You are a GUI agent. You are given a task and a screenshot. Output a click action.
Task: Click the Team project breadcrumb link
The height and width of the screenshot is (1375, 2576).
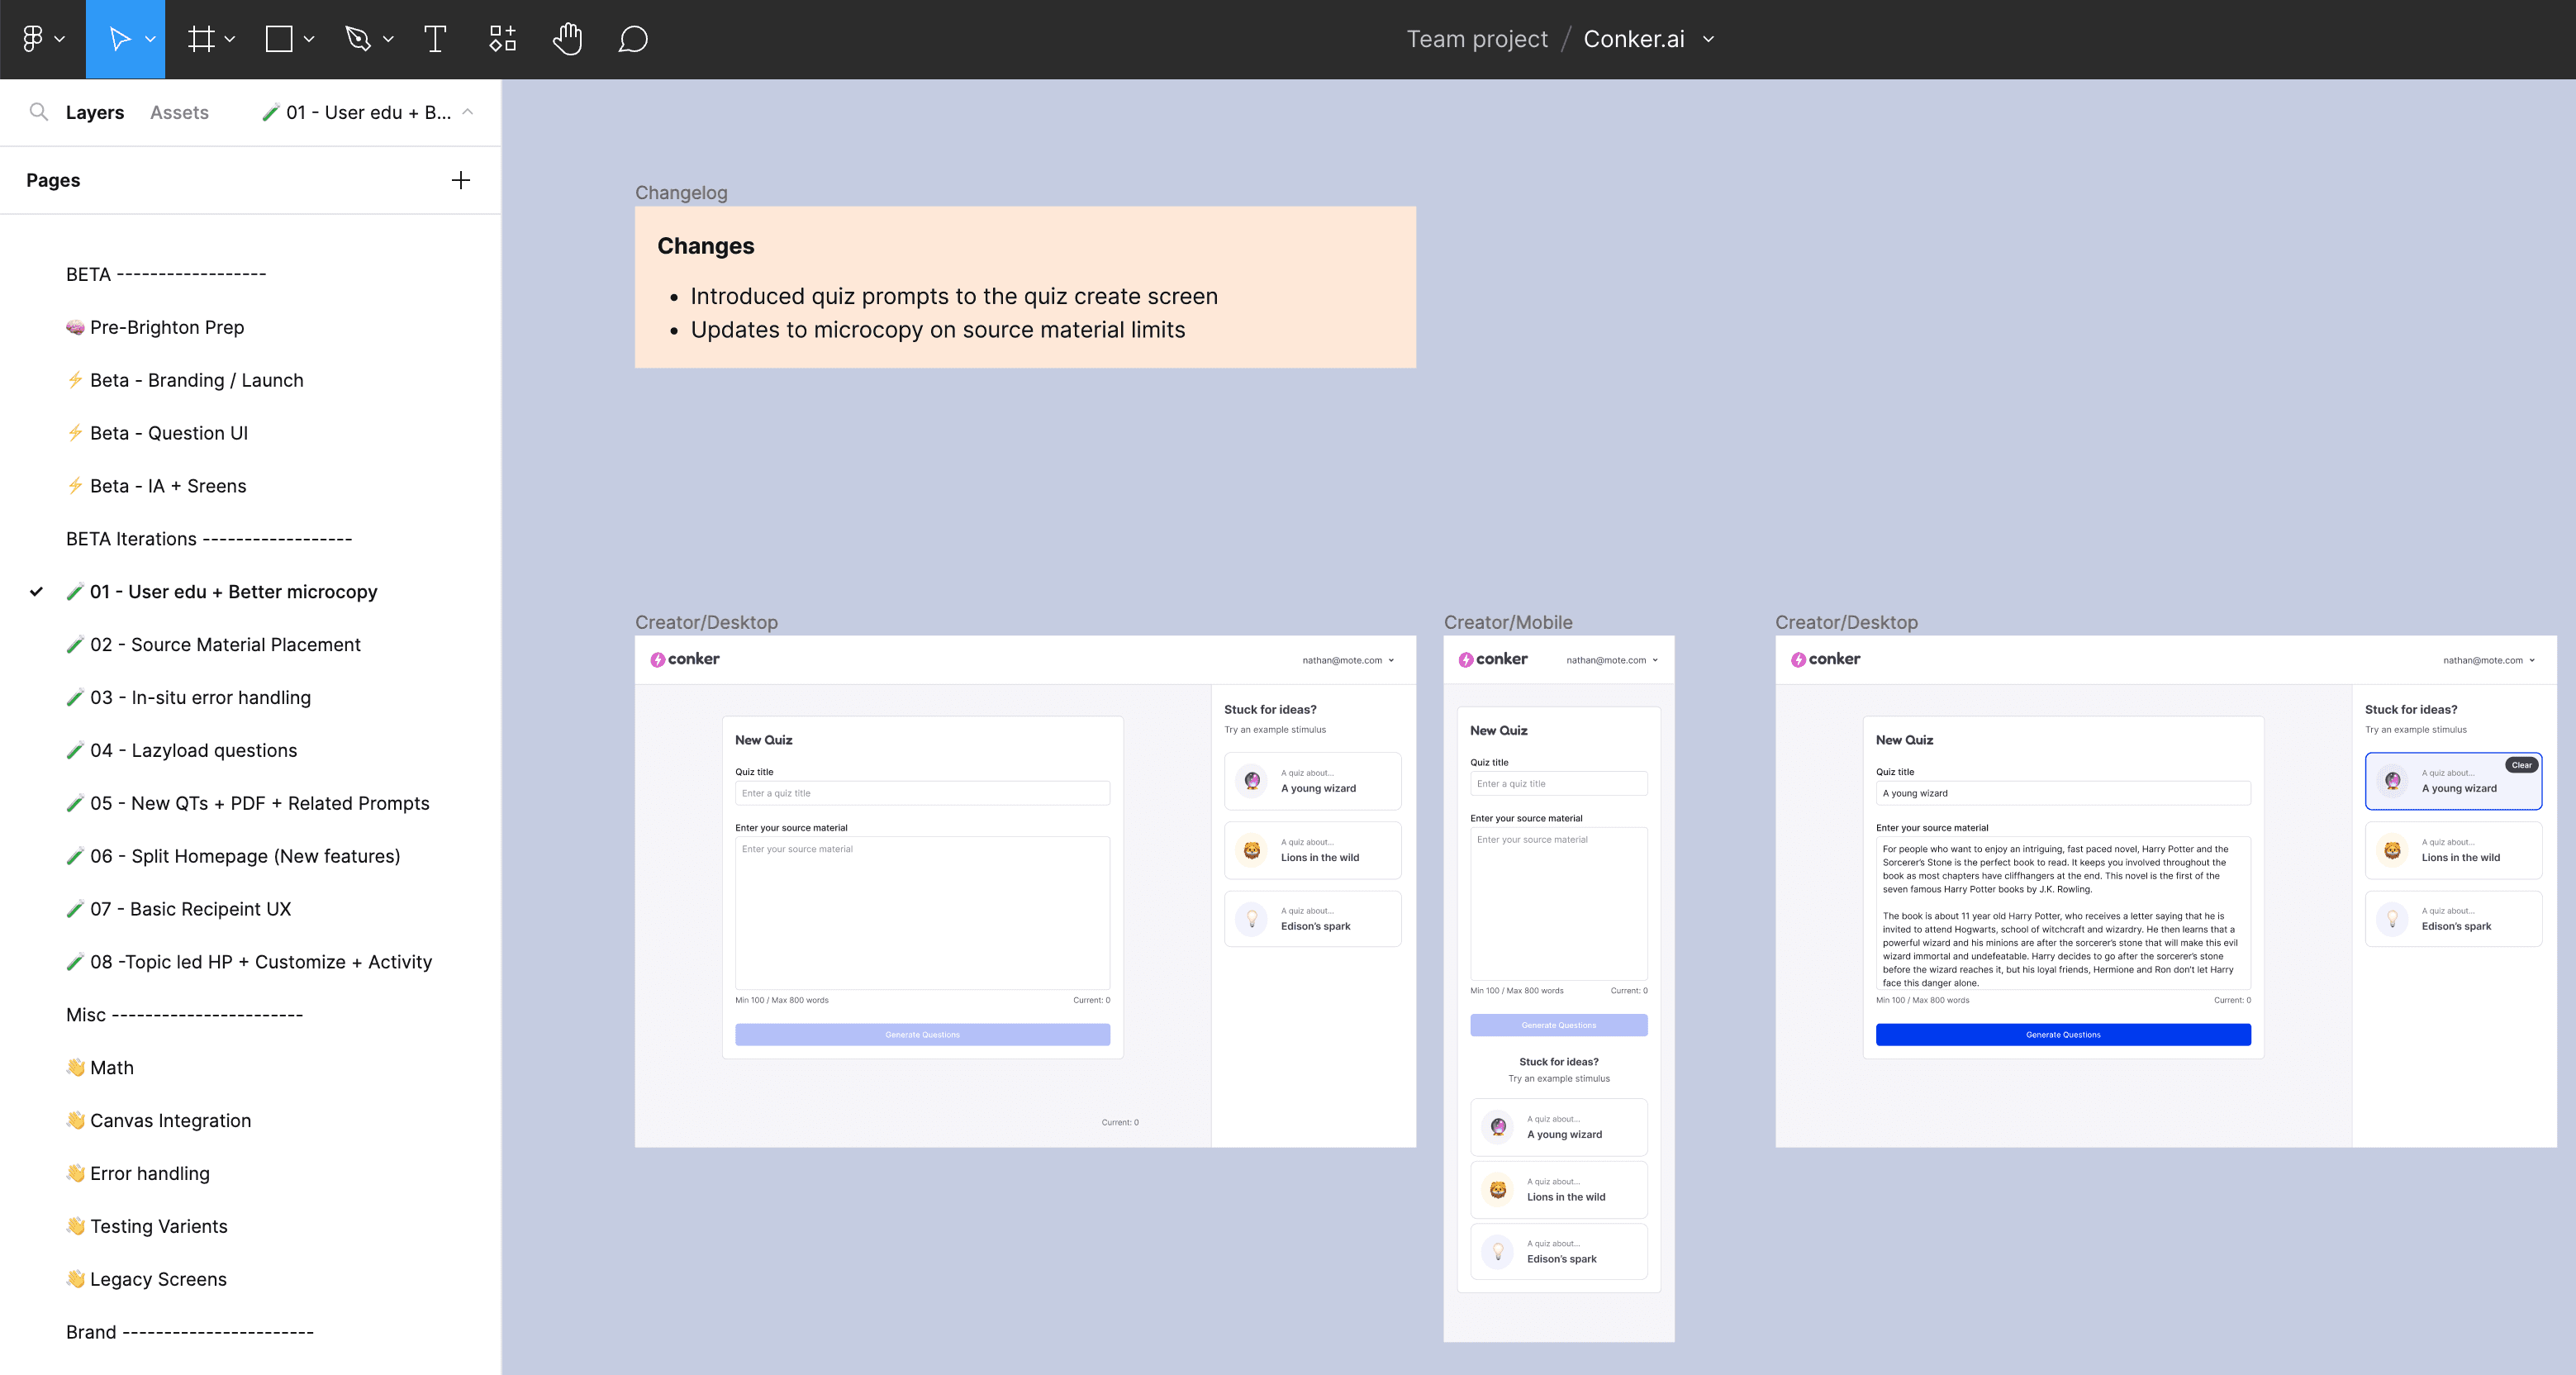(x=1476, y=39)
